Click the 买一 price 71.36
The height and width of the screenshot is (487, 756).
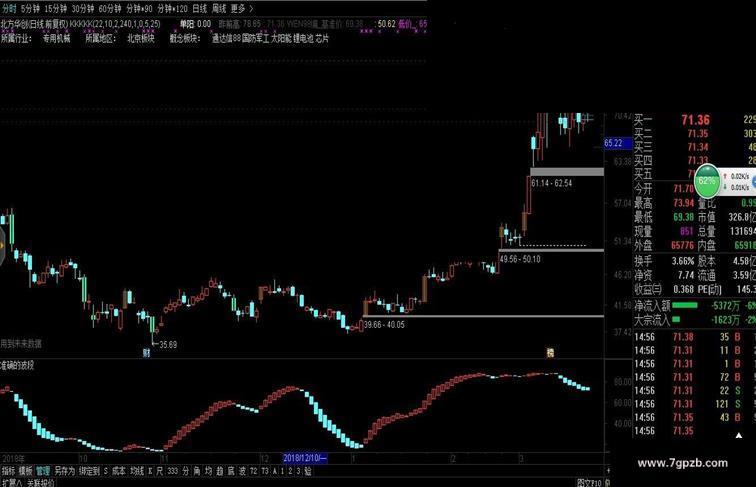point(695,120)
